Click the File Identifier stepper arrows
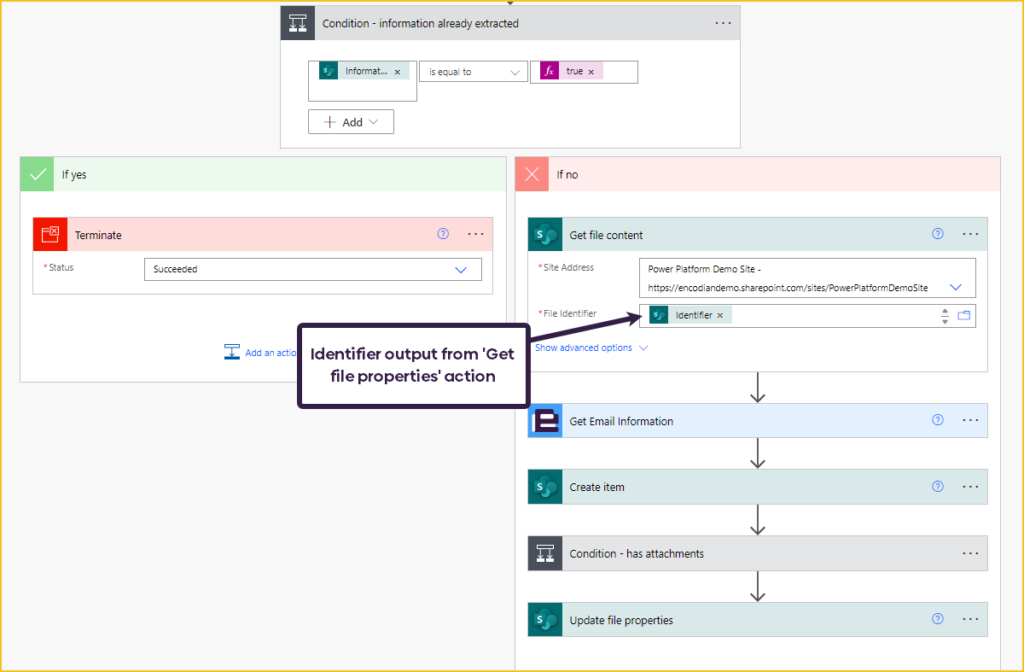Image resolution: width=1024 pixels, height=672 pixels. tap(945, 316)
